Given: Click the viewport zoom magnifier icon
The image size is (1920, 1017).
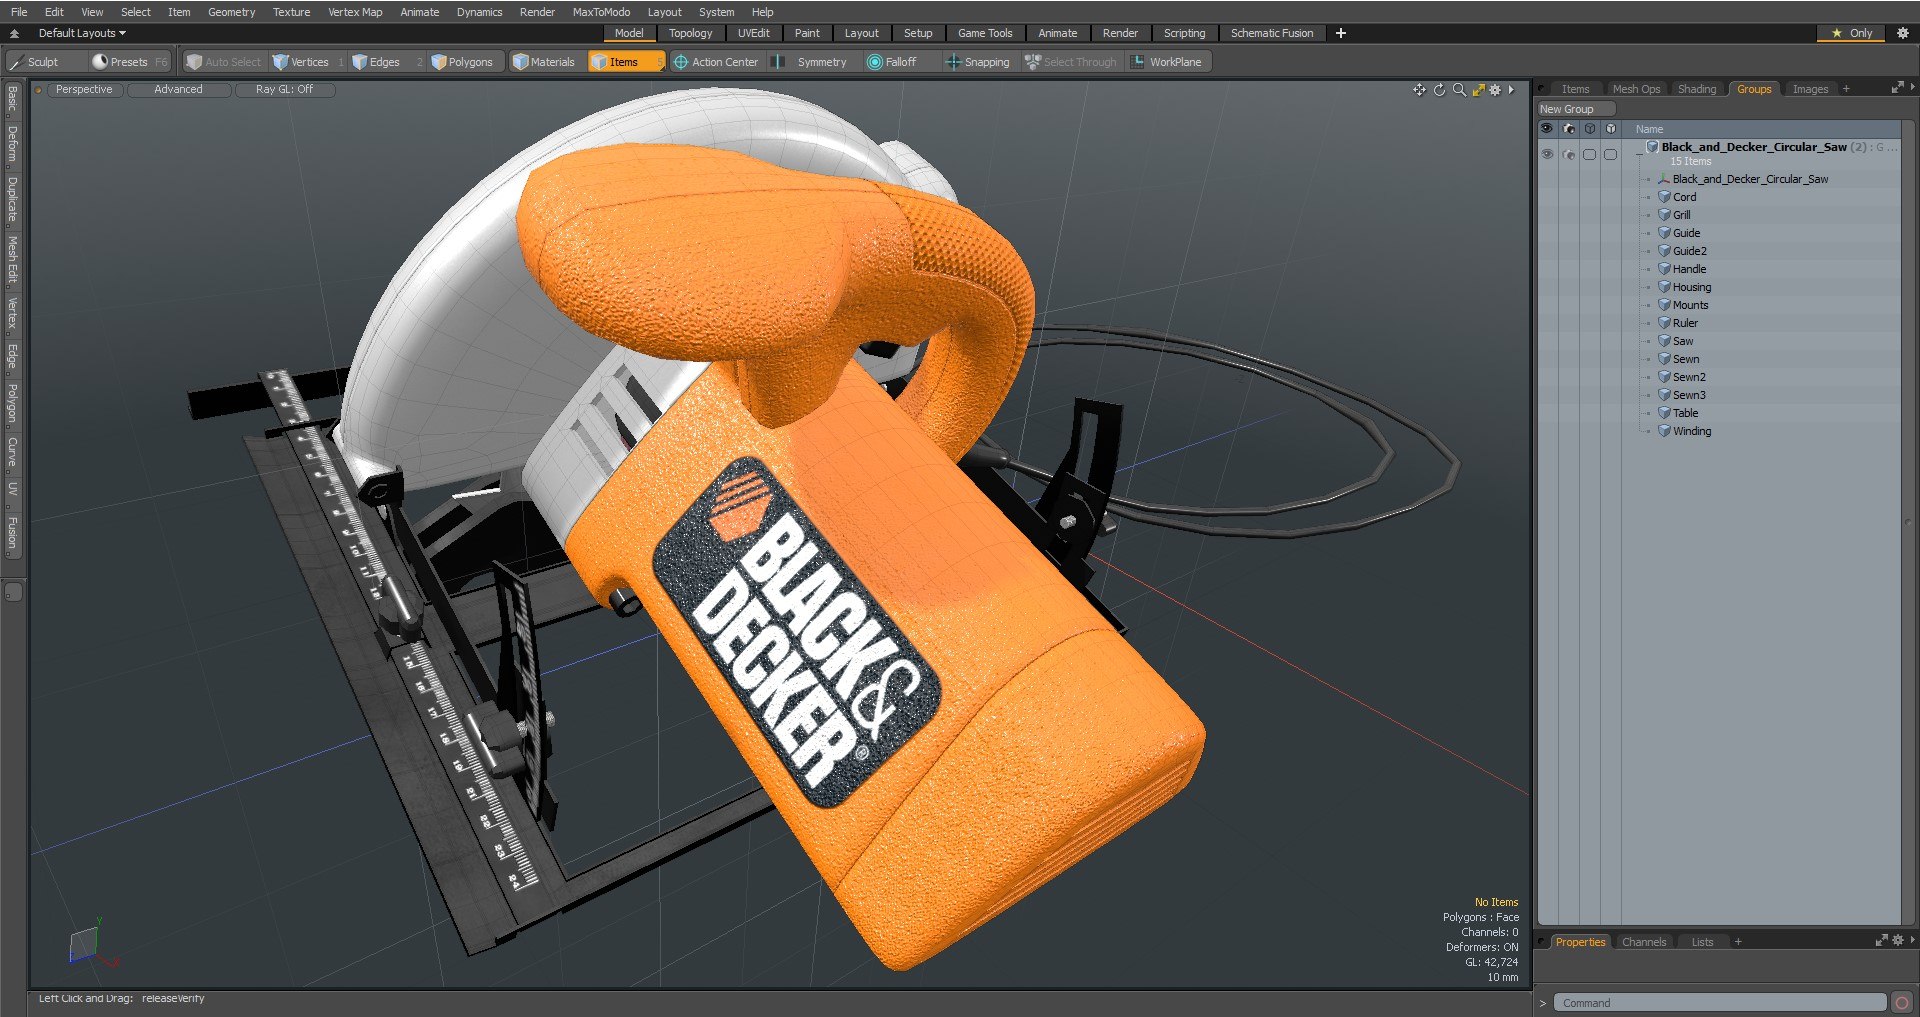Looking at the screenshot, I should 1459,90.
